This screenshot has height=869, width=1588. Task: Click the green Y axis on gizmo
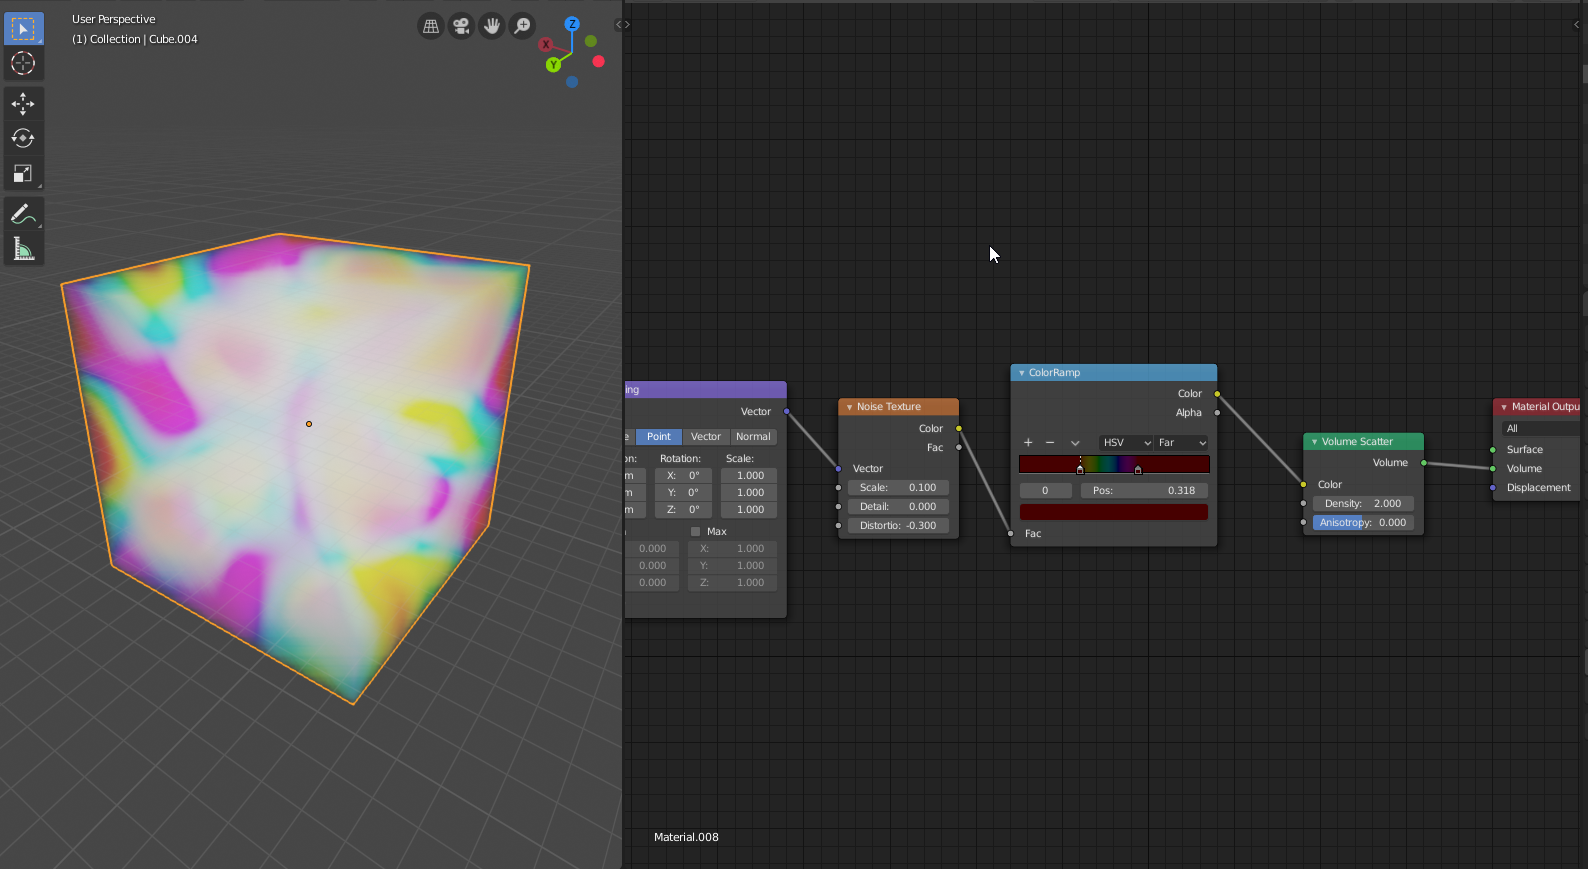coord(553,65)
